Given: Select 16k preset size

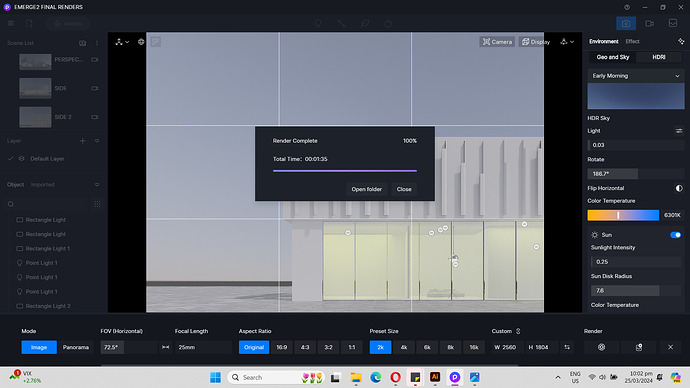Looking at the screenshot, I should coord(473,347).
